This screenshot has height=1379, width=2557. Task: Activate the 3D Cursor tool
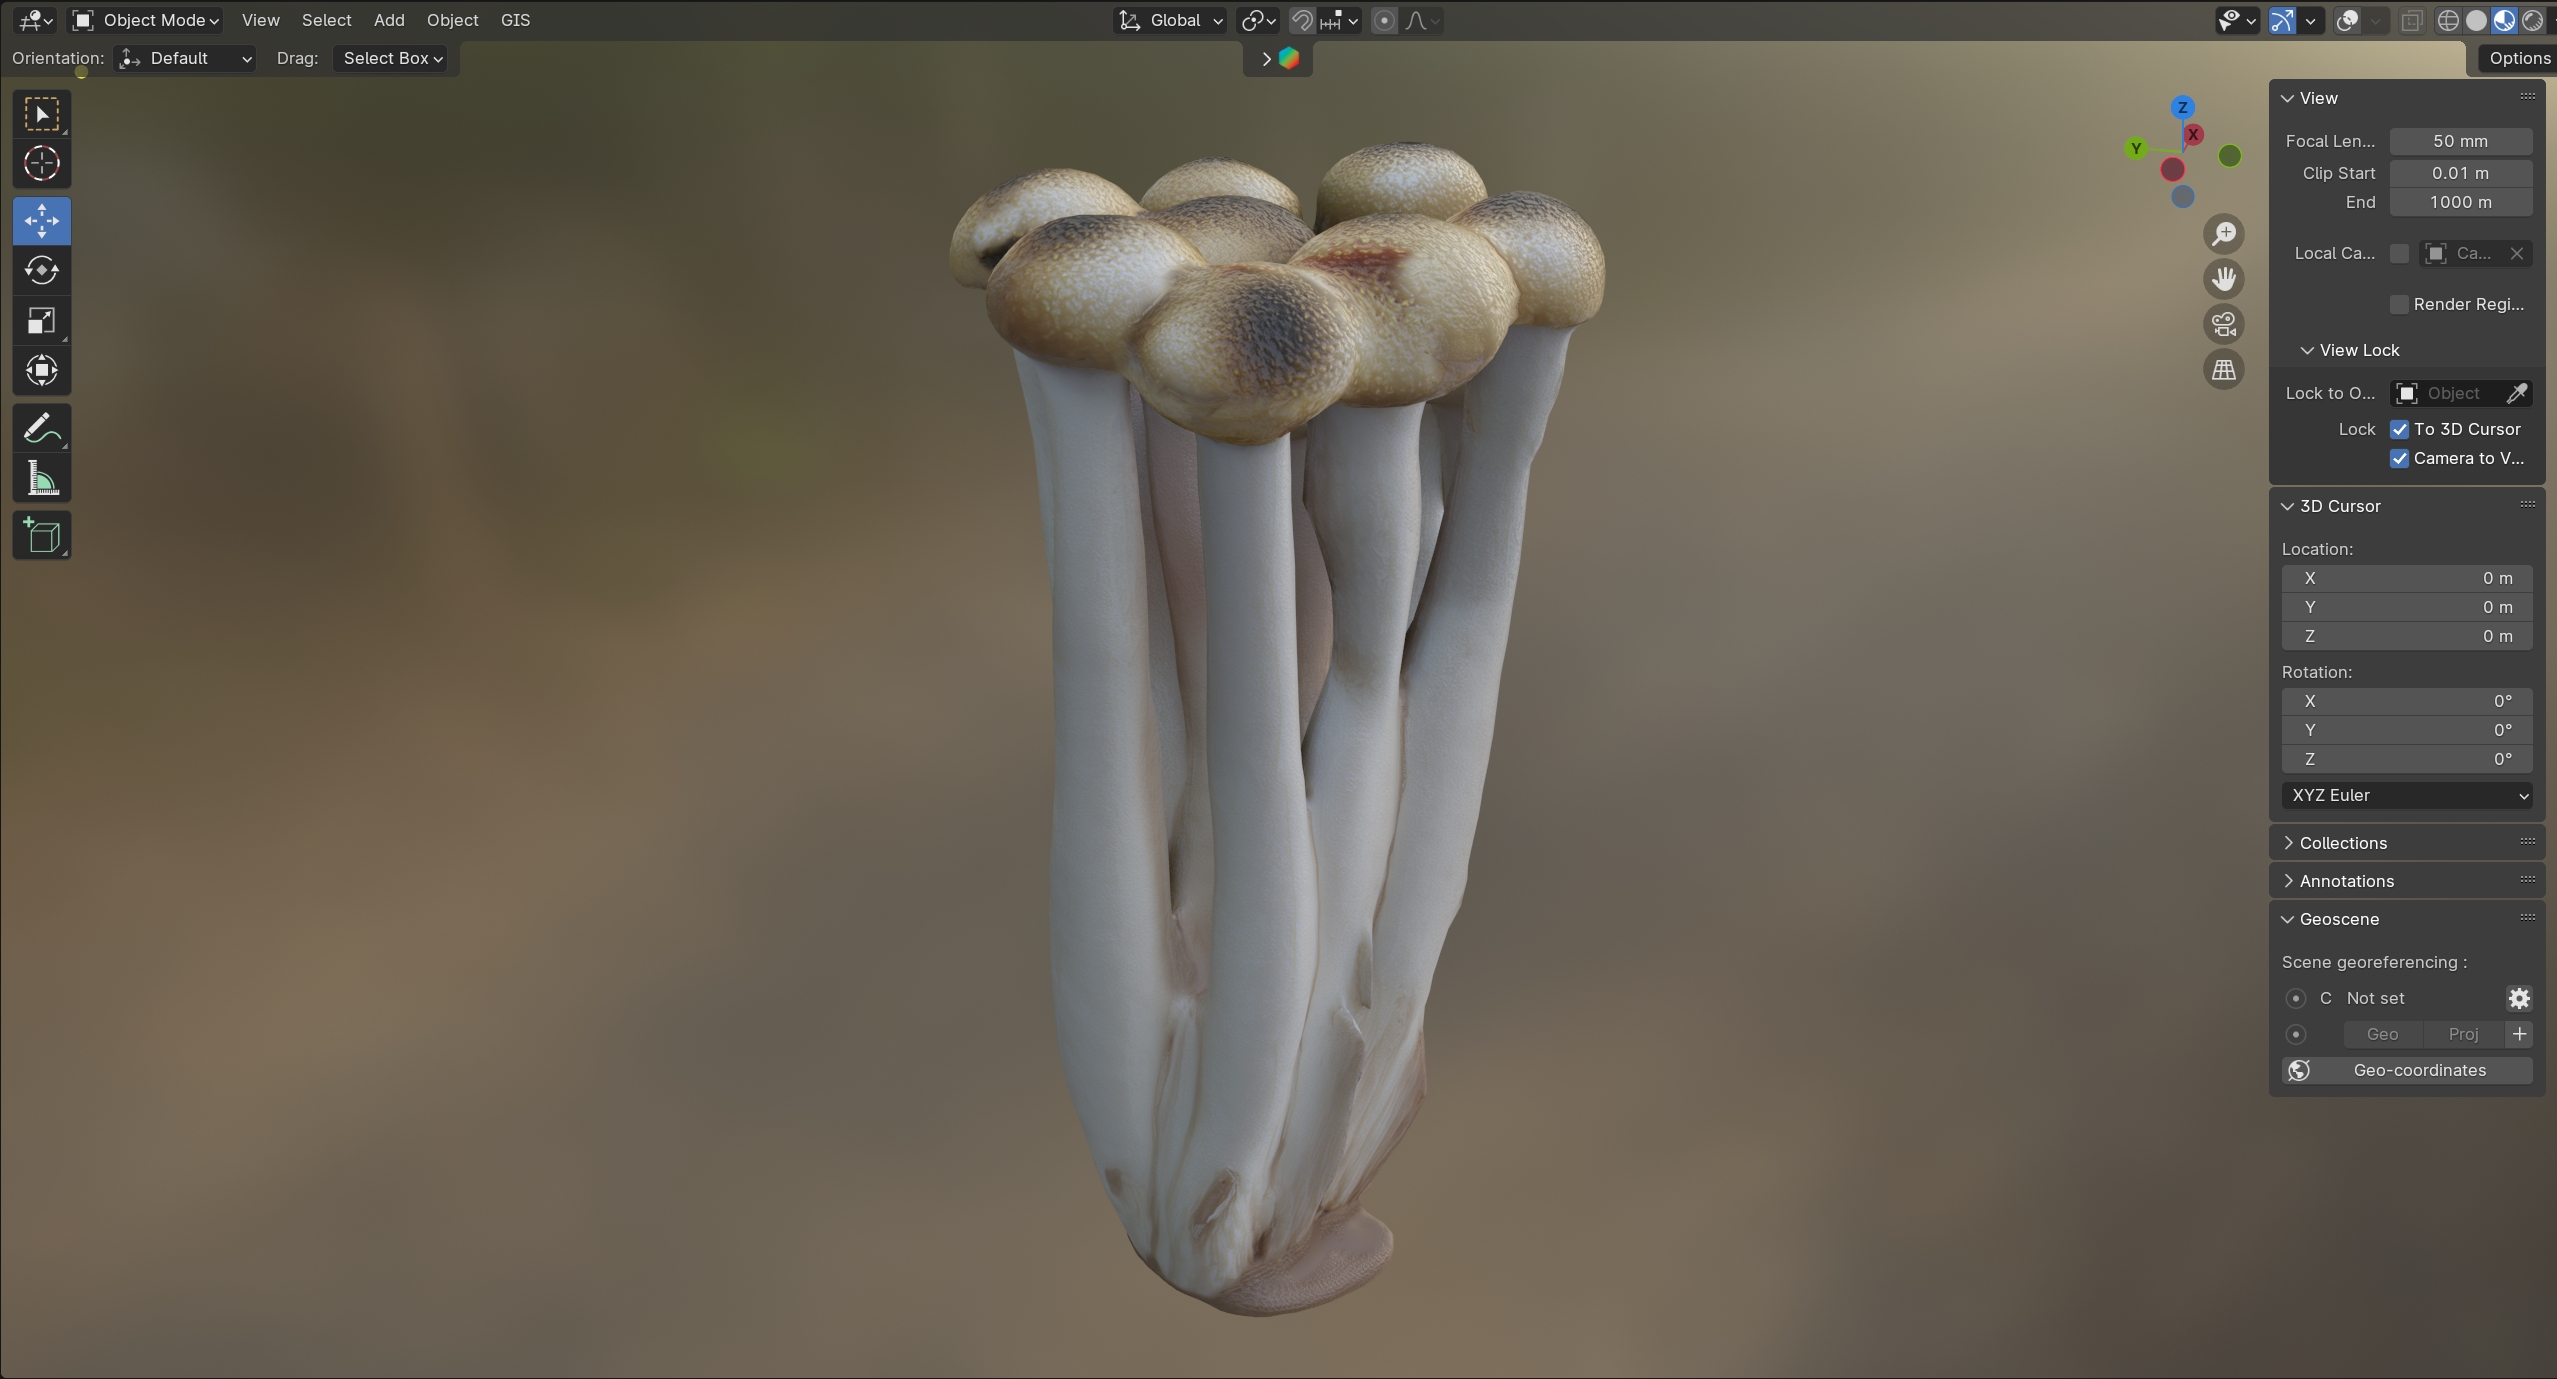pyautogui.click(x=41, y=163)
